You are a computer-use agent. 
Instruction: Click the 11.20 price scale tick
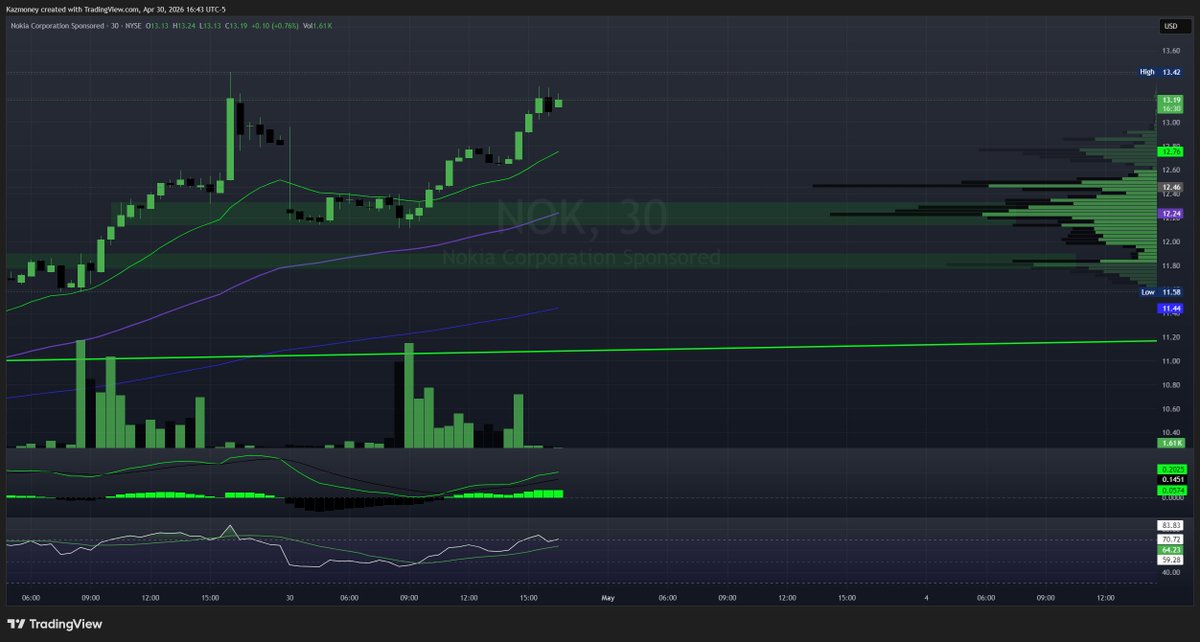click(1170, 337)
